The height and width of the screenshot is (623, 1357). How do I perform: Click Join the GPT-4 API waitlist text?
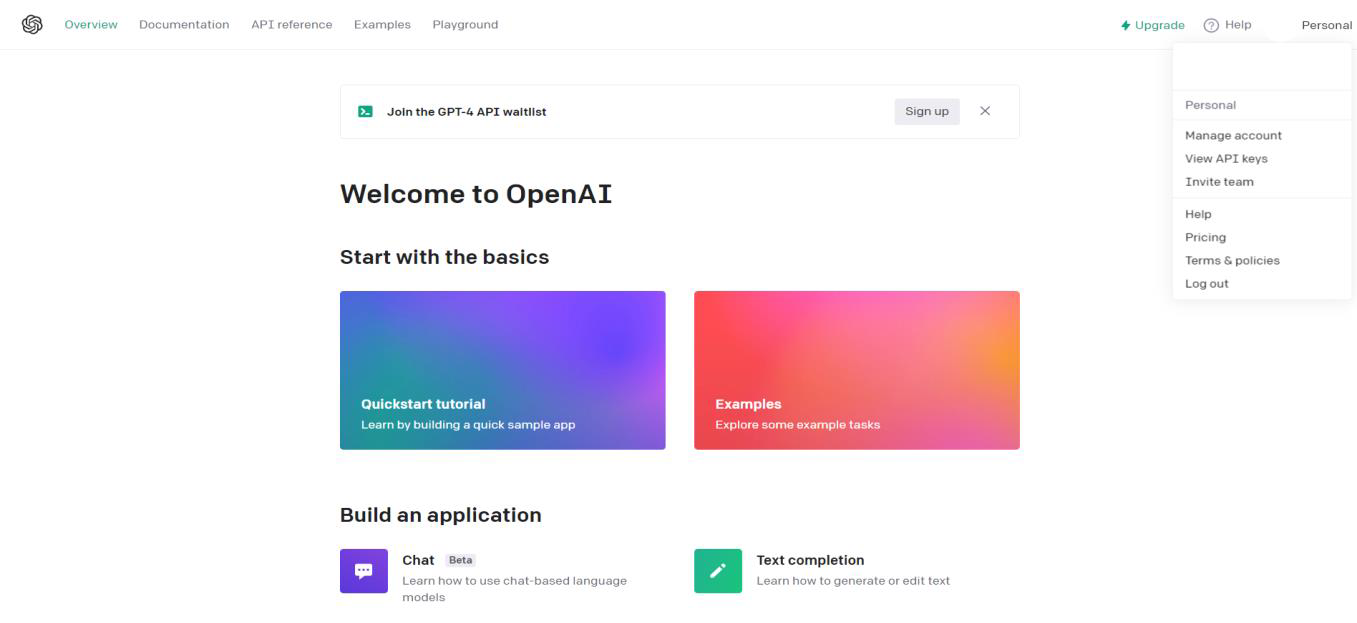coord(466,112)
